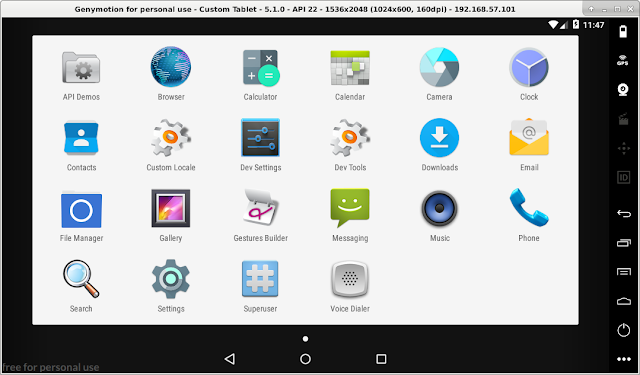
Task: Open Genymotion battery widget
Action: pos(623,31)
